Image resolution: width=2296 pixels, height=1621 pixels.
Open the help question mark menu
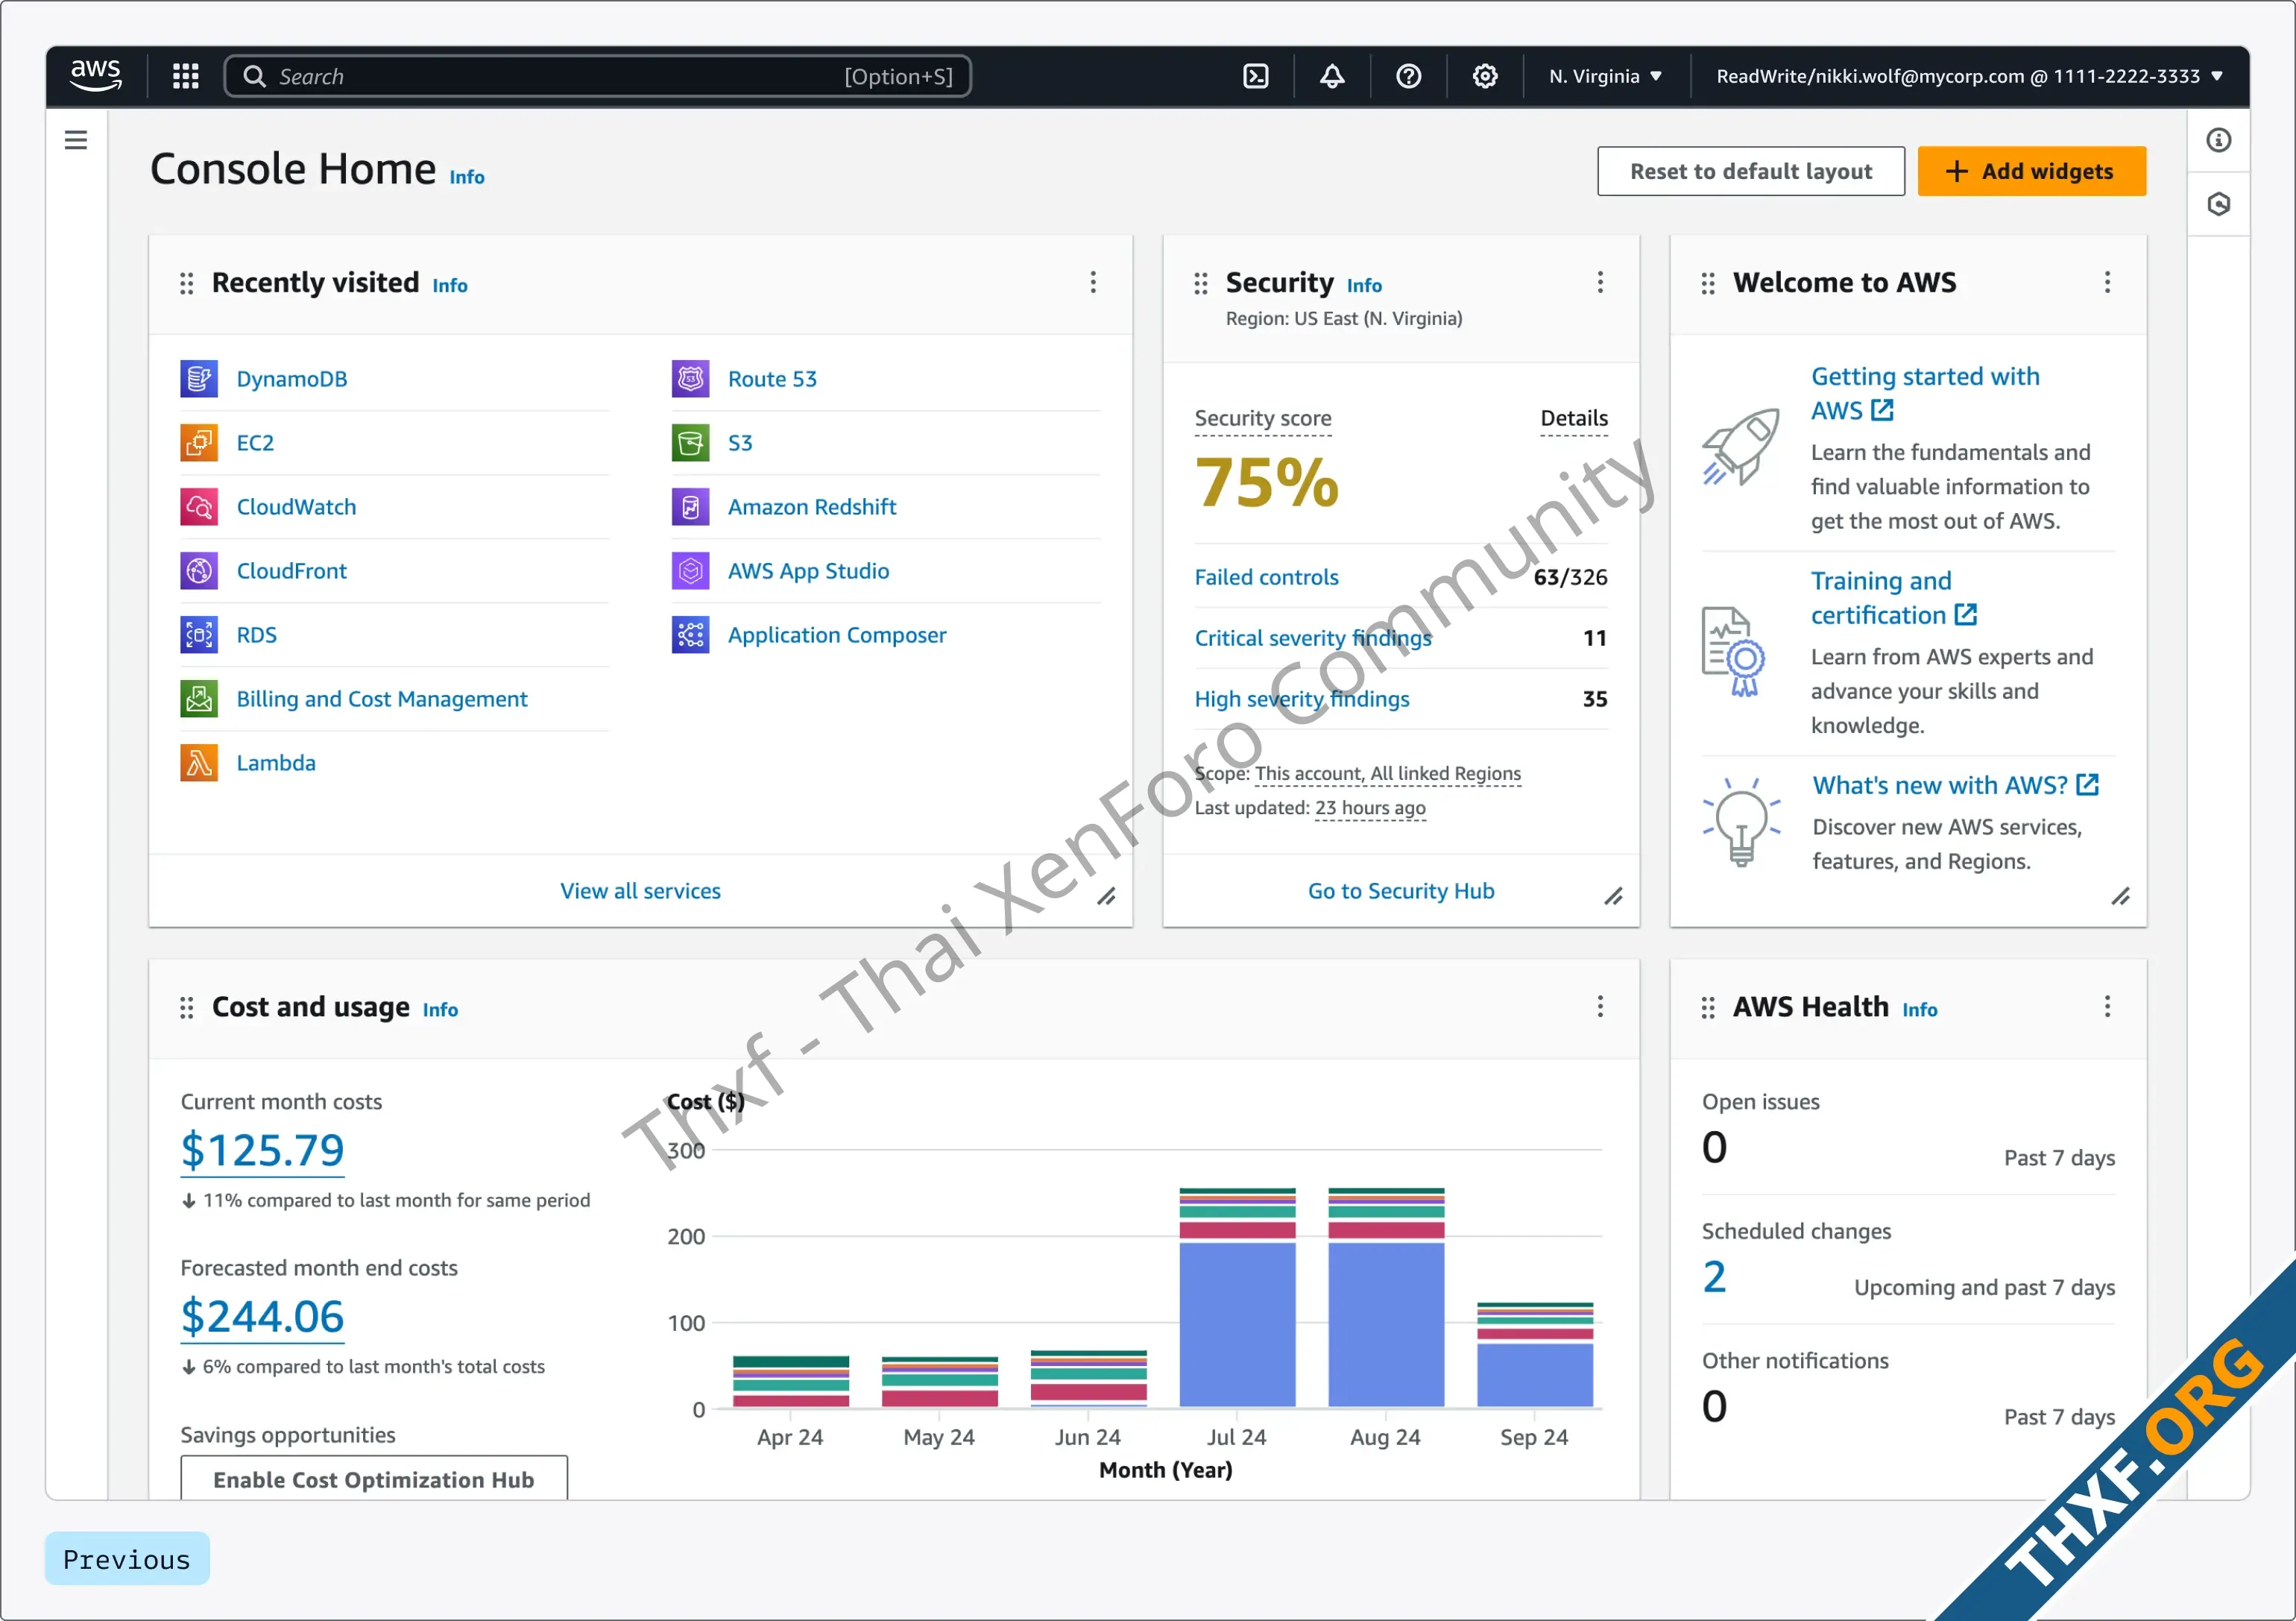[1409, 76]
